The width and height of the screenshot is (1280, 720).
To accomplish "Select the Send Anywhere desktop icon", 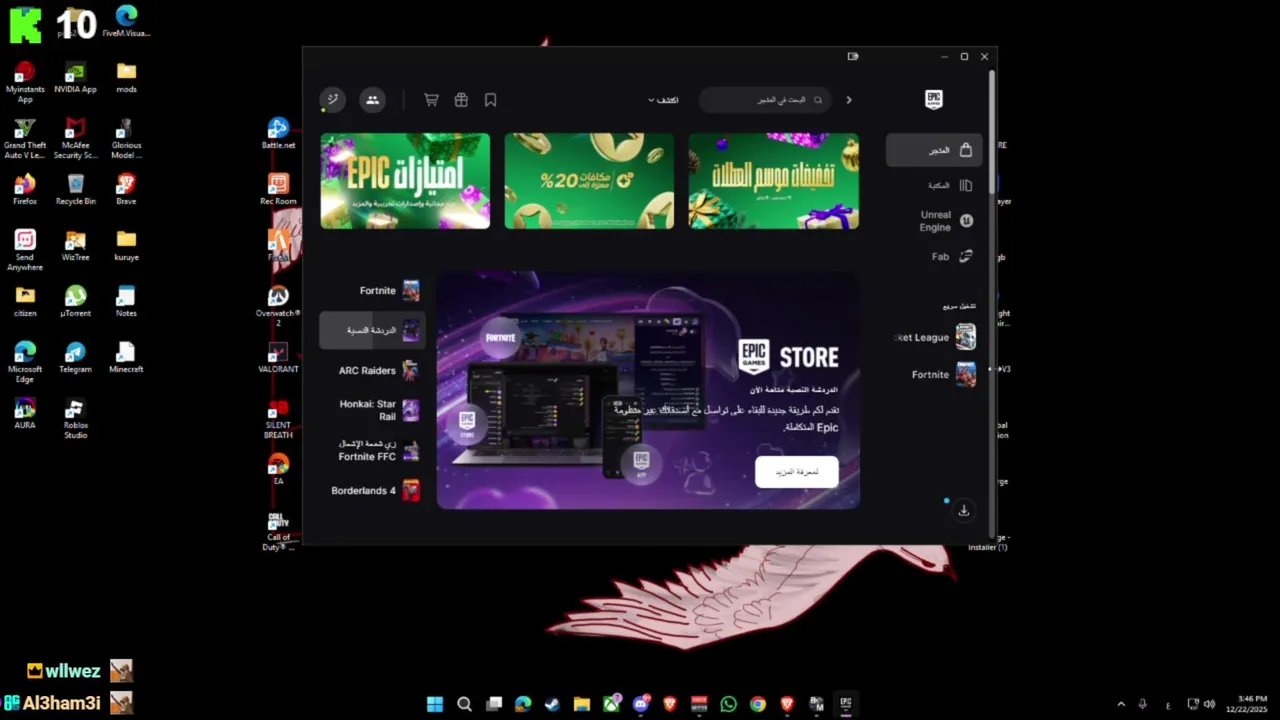I will coord(25,250).
